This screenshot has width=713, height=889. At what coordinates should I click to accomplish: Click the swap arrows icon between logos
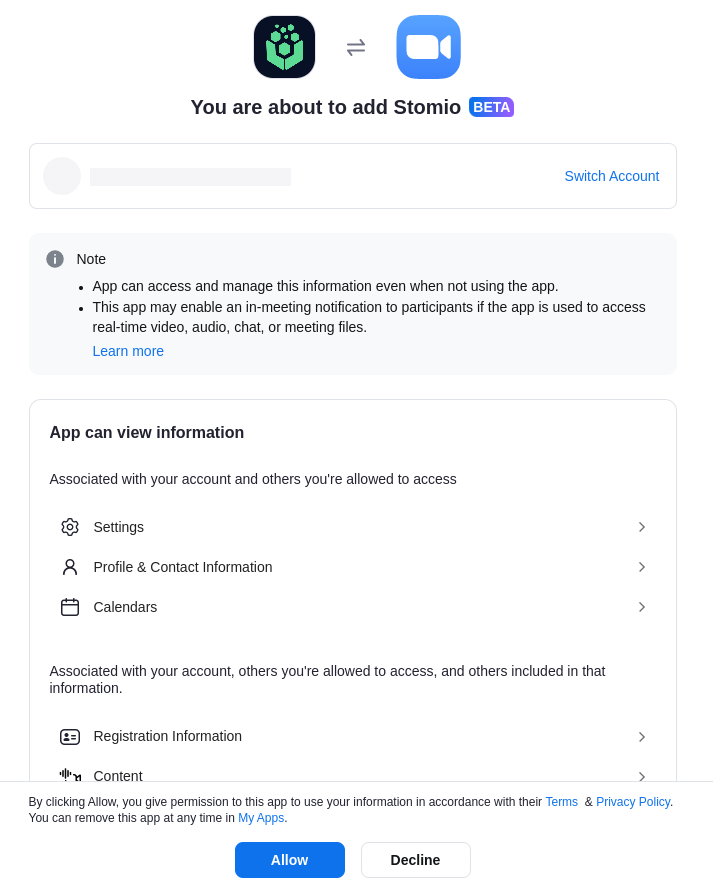pos(356,47)
